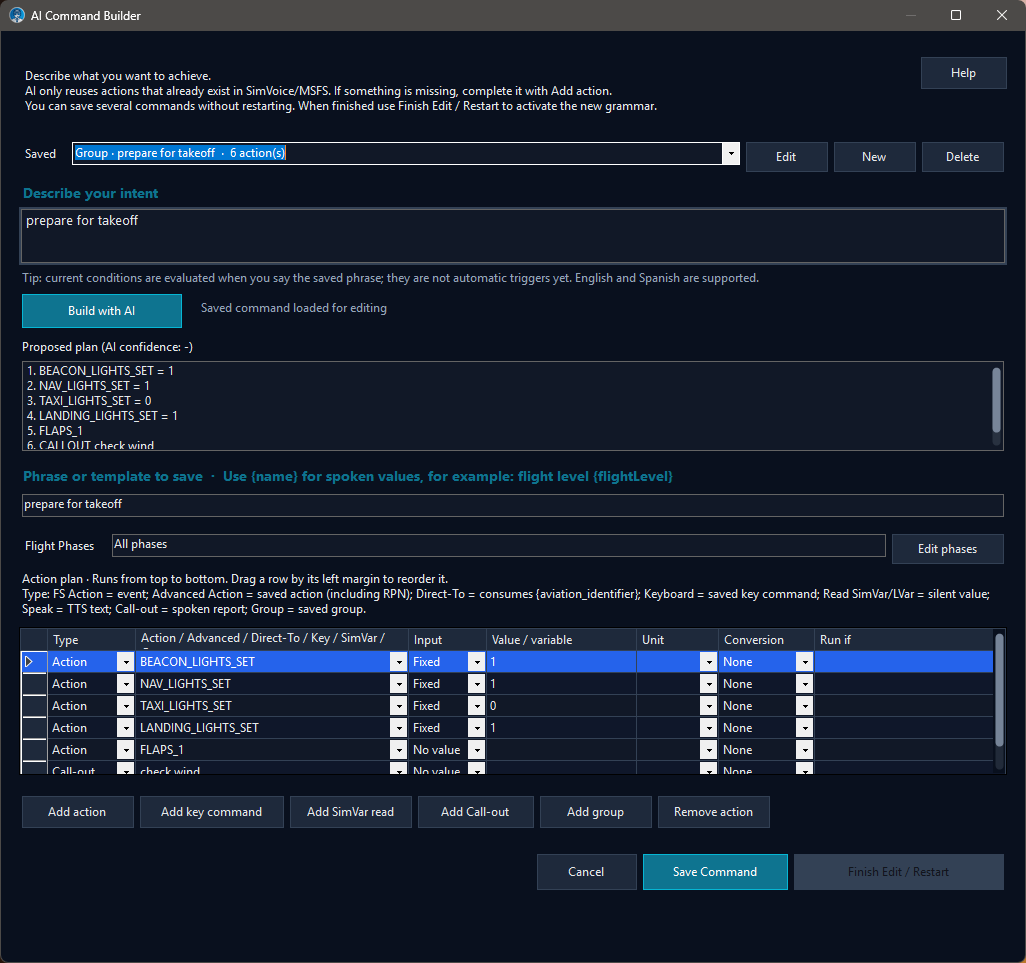This screenshot has width=1026, height=963.
Task: Click Save Command
Action: [715, 872]
